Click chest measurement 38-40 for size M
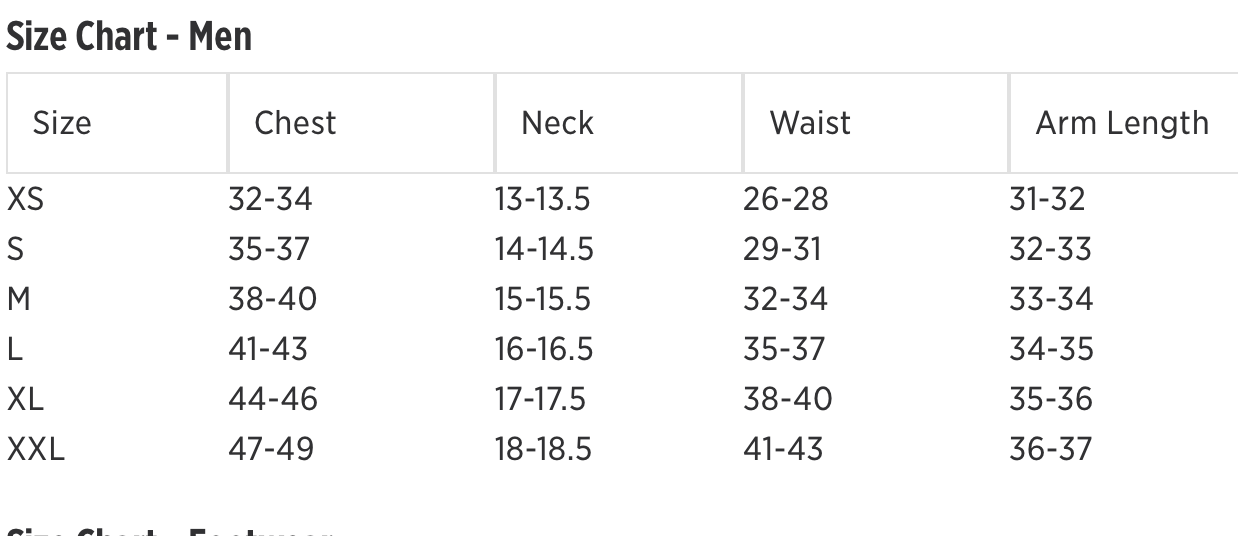 [x=272, y=299]
